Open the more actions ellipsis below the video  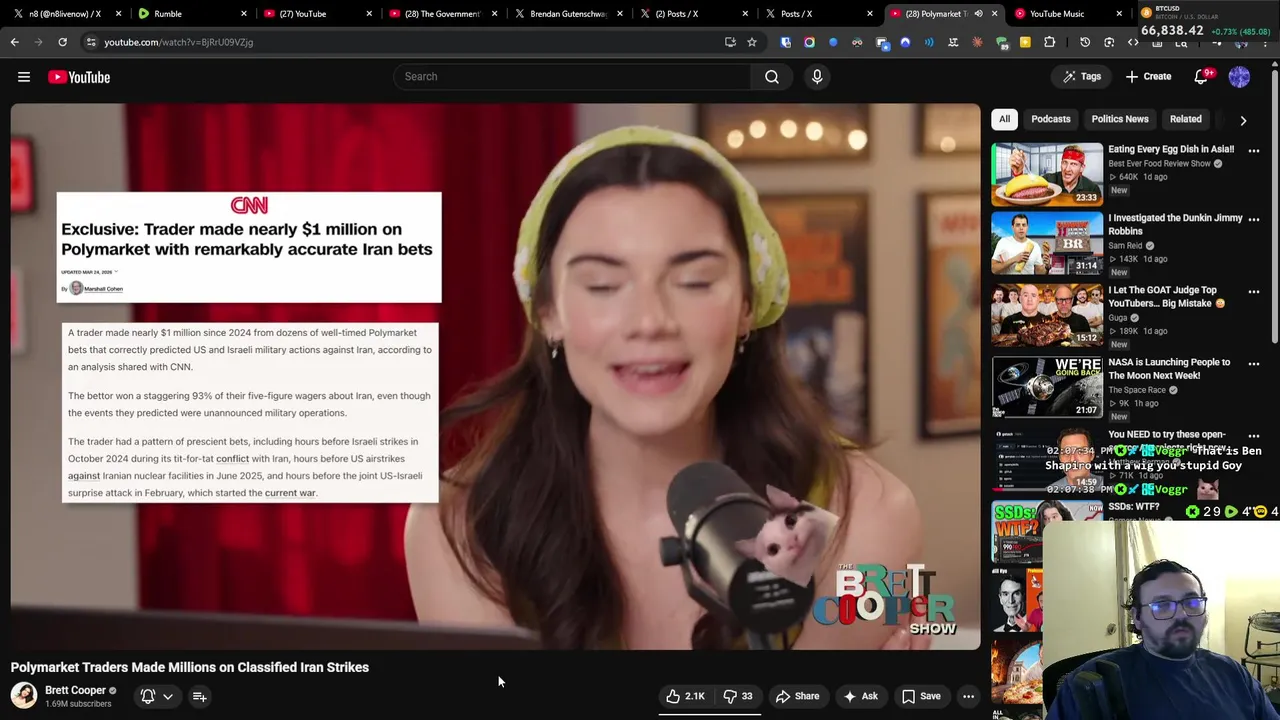pyautogui.click(x=968, y=696)
